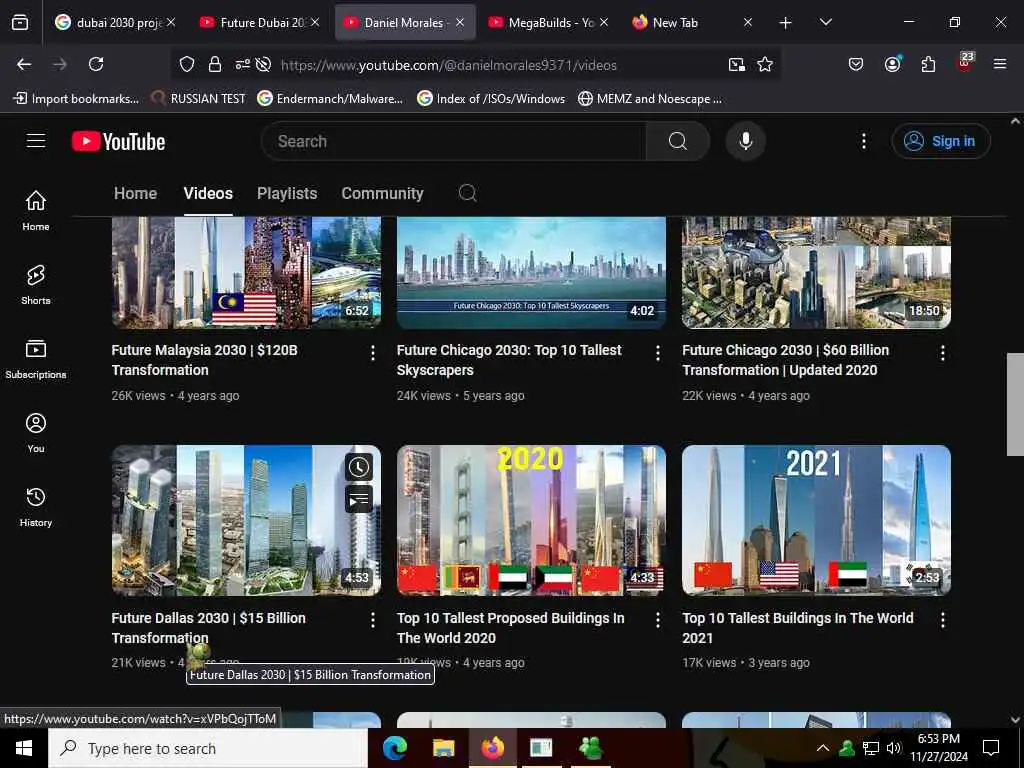
Task: Open options for Chicago $60 Billion video
Action: click(x=942, y=353)
